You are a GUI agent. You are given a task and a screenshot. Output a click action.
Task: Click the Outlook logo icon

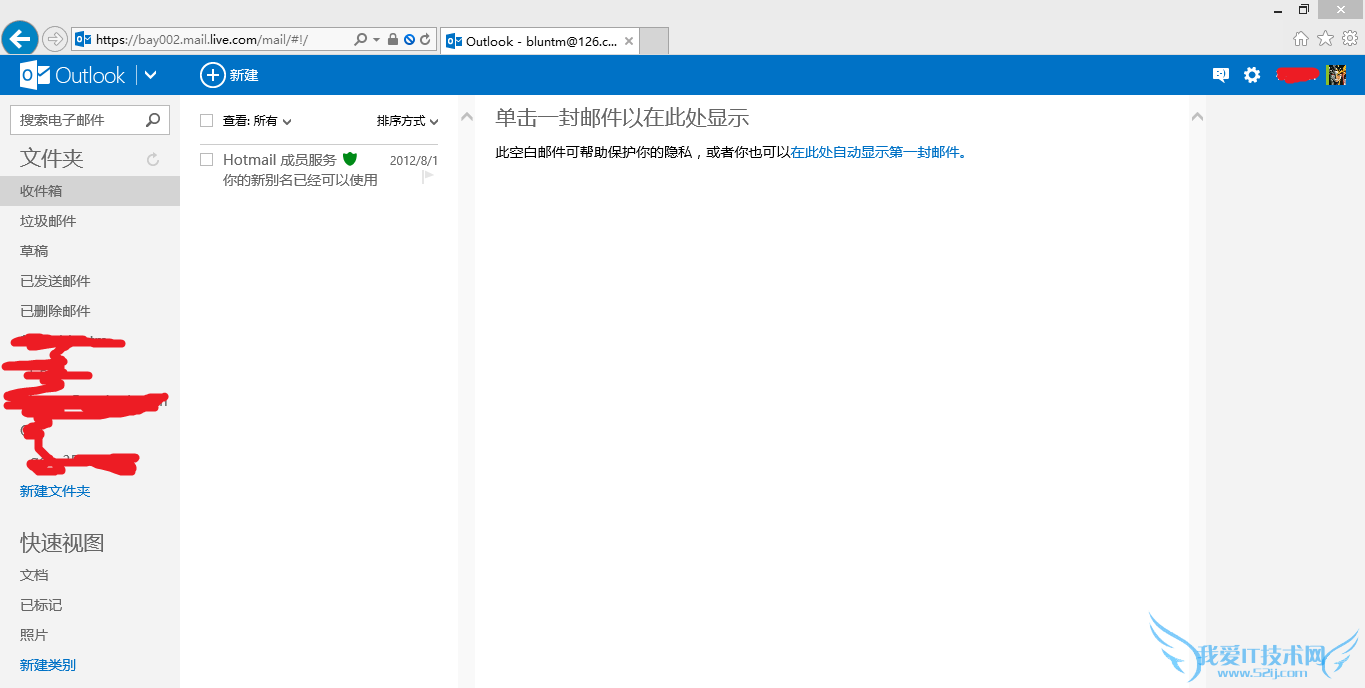(x=36, y=75)
